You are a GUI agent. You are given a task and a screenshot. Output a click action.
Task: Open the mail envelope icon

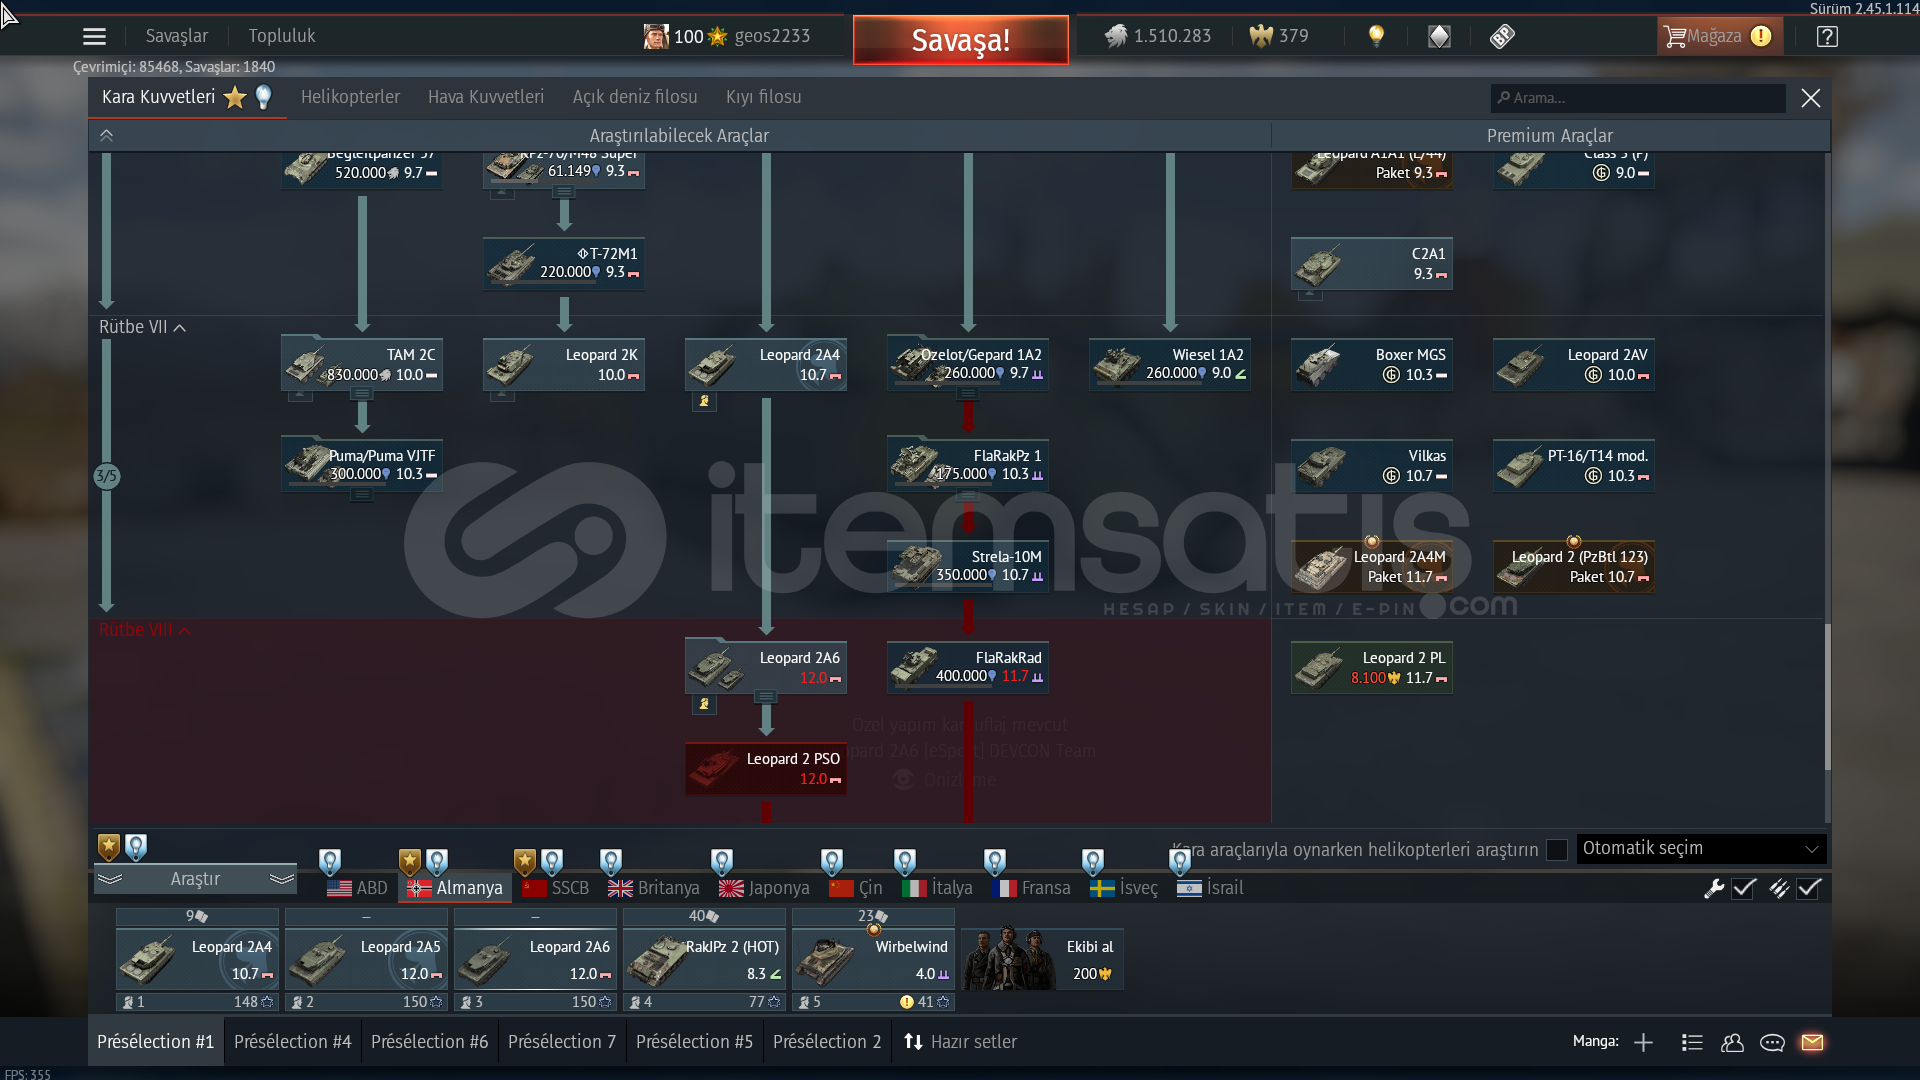click(1812, 1042)
